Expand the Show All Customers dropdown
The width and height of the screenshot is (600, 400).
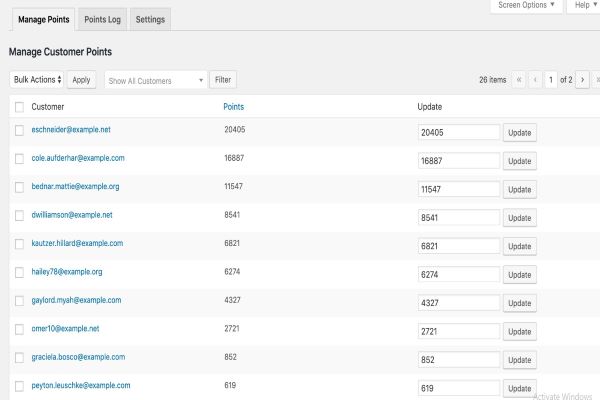pos(155,80)
